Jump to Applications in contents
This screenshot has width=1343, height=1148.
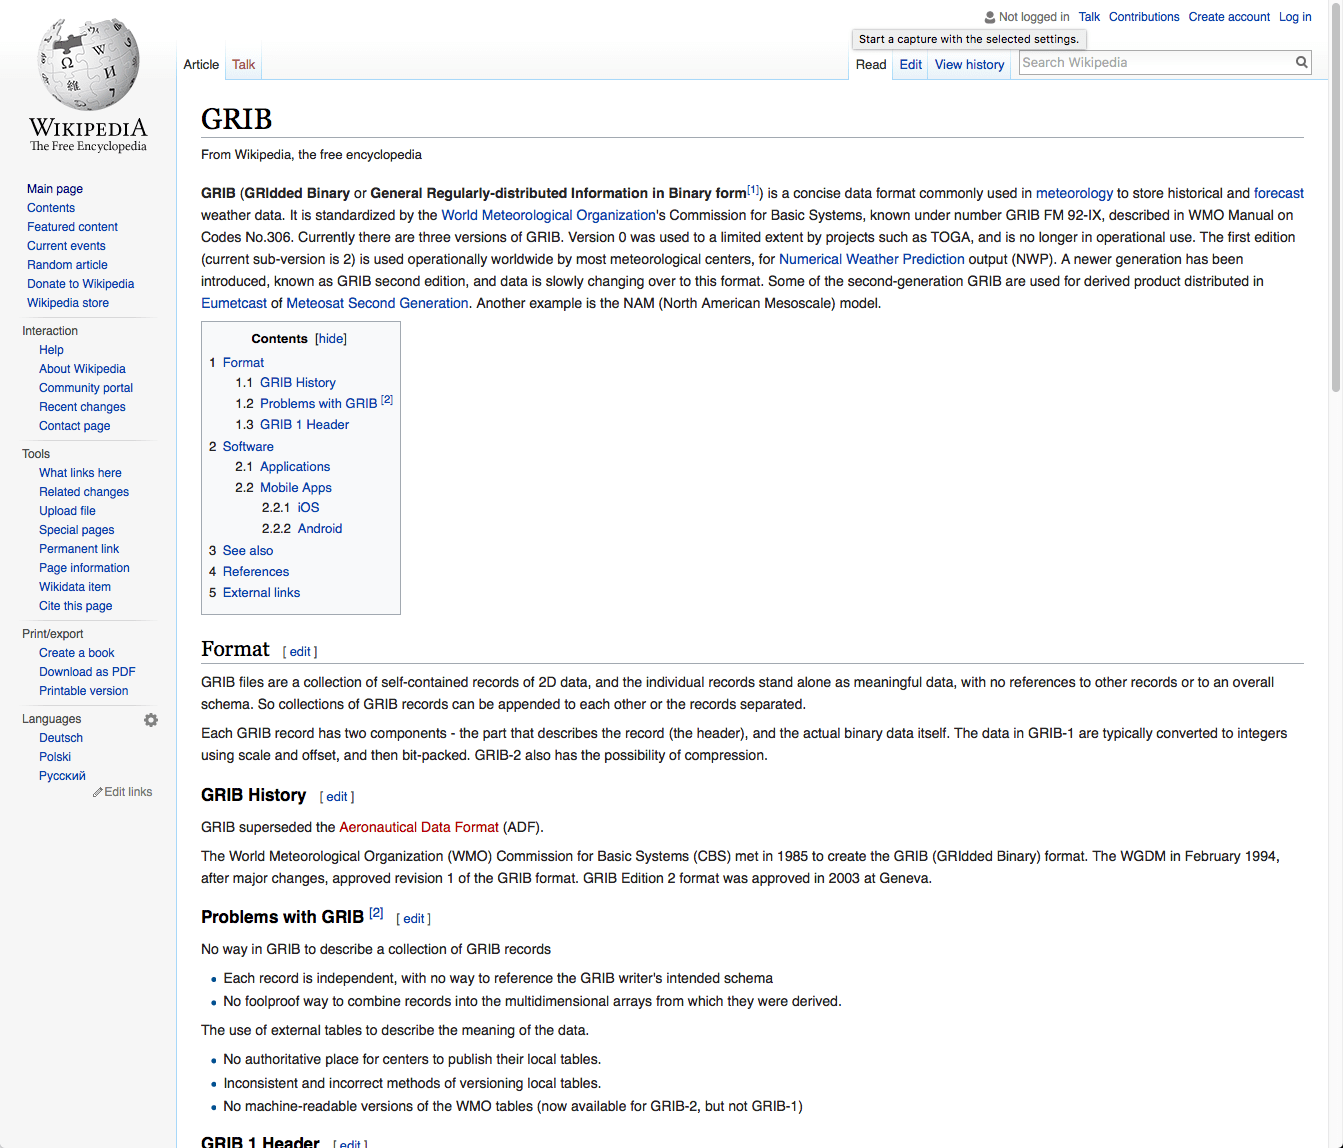[295, 467]
